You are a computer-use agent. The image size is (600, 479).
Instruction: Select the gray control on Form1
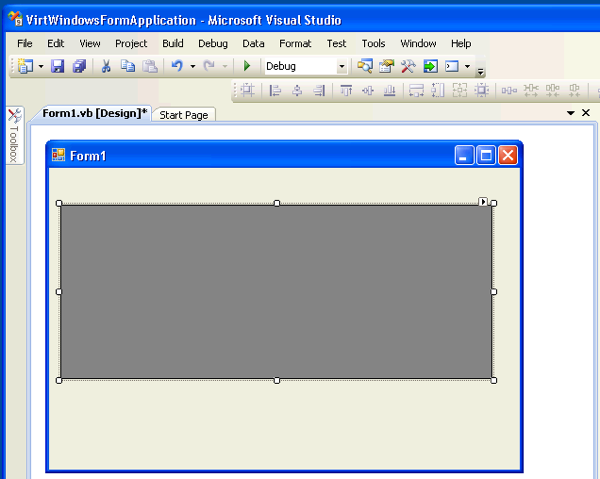[276, 291]
